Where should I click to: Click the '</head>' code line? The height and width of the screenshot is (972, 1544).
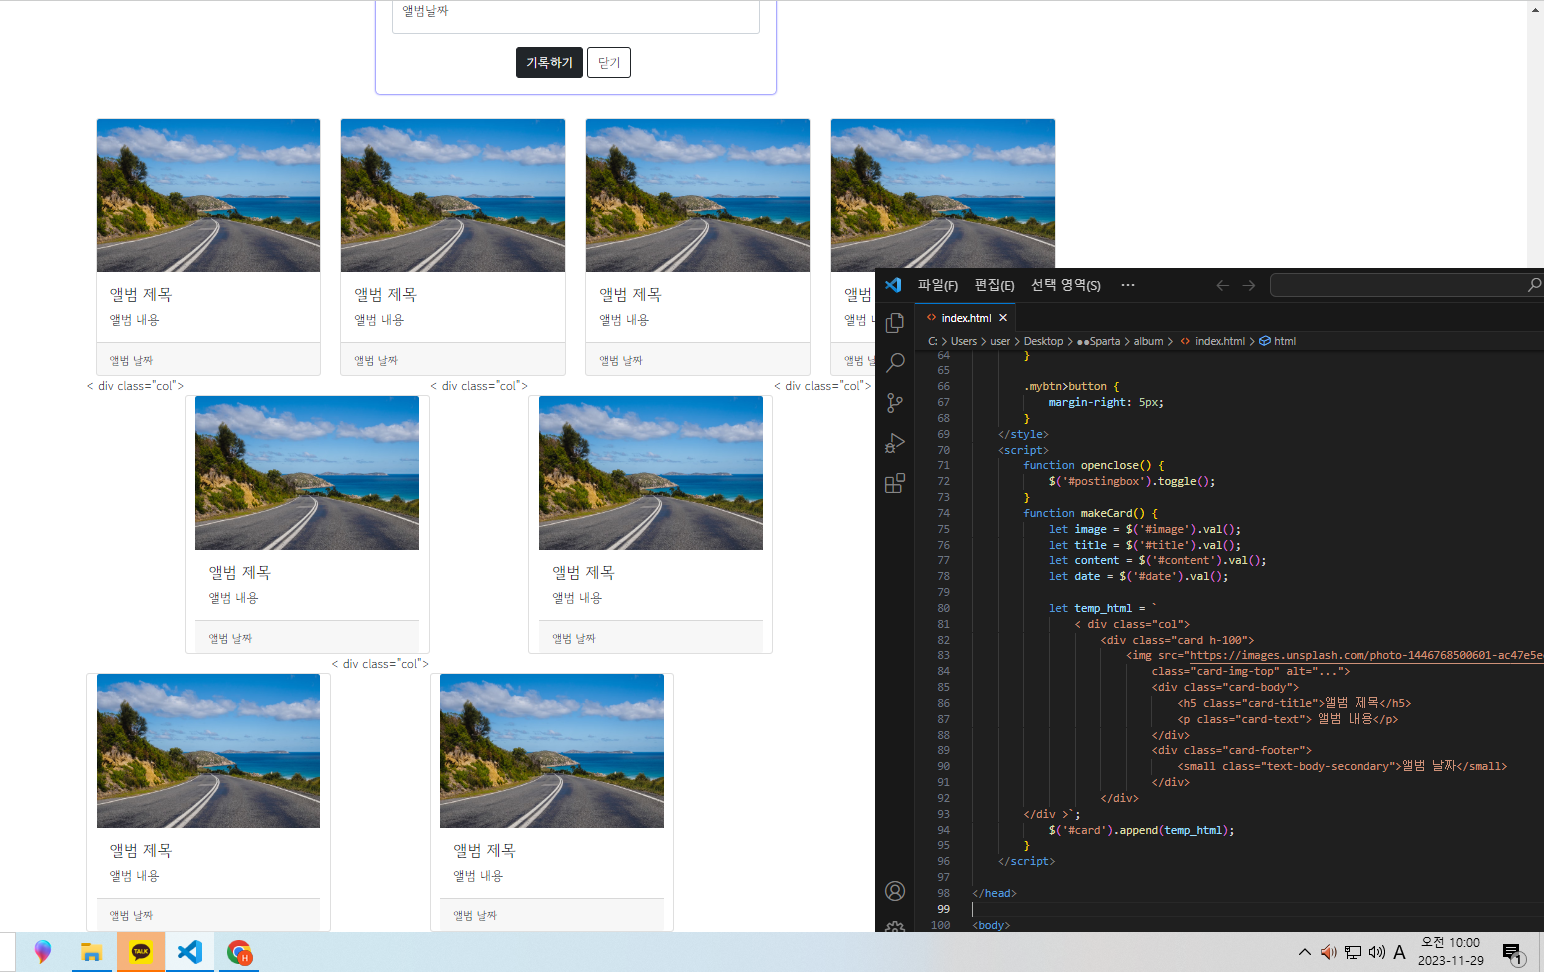[x=994, y=893]
